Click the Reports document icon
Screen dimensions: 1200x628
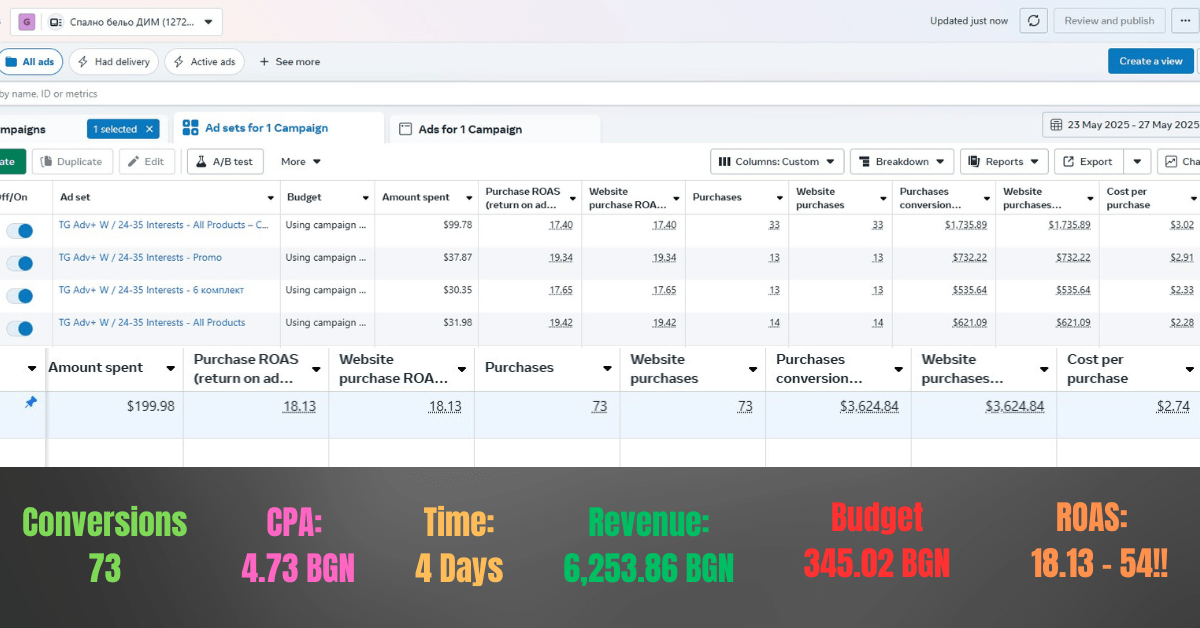[973, 161]
